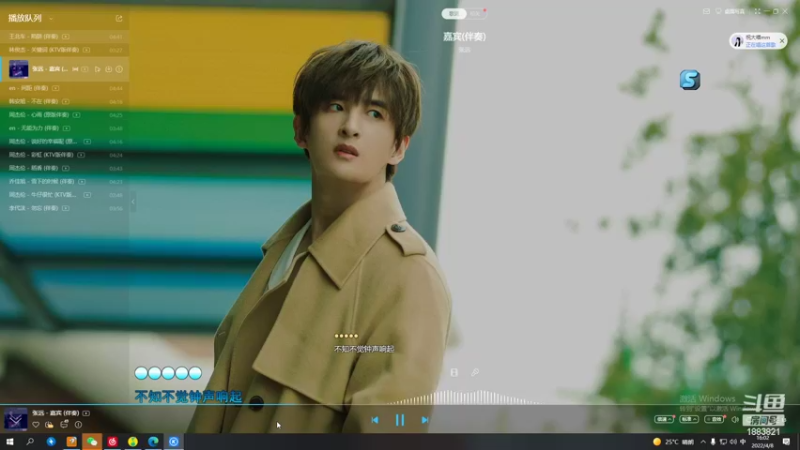Screen dimensions: 800x450
Task: Open the 标准 quality dropdown
Action: tap(689, 419)
